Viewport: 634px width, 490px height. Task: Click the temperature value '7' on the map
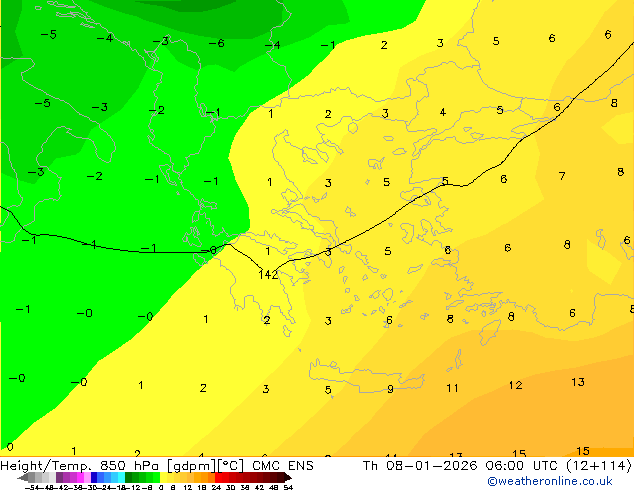pyautogui.click(x=562, y=176)
